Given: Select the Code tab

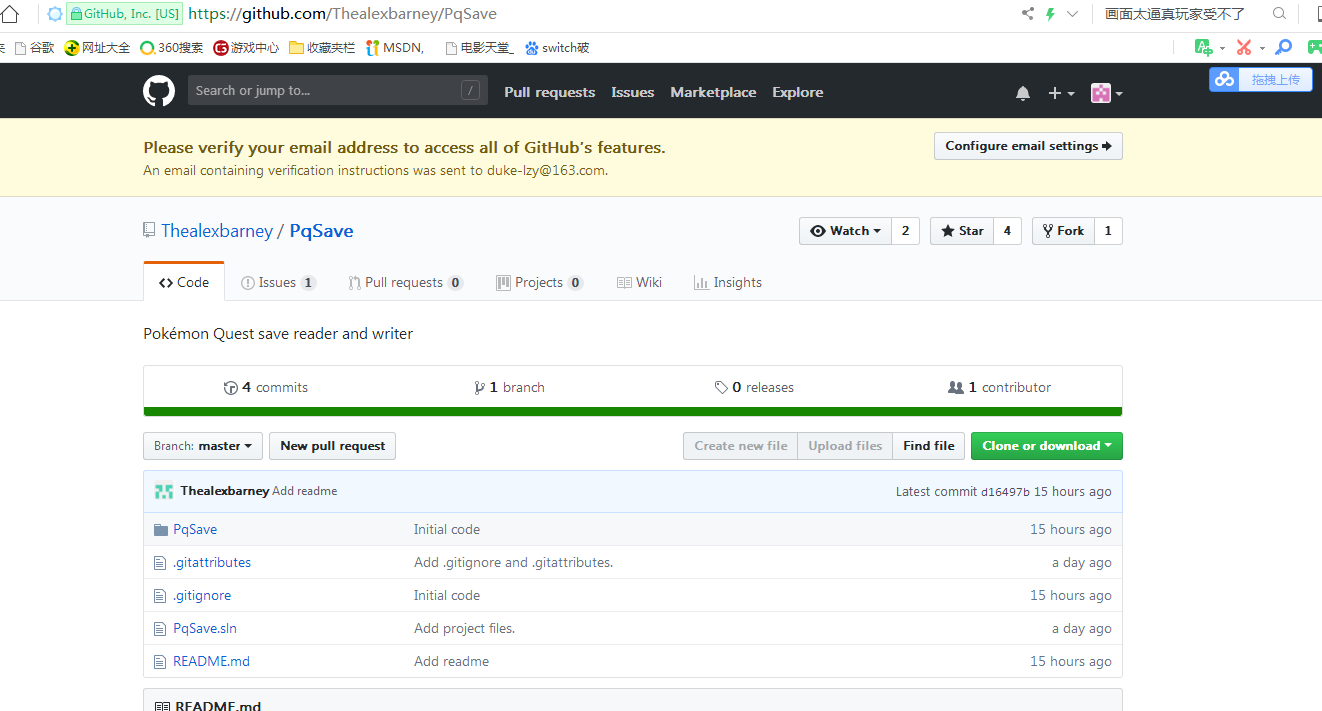Looking at the screenshot, I should pos(184,282).
